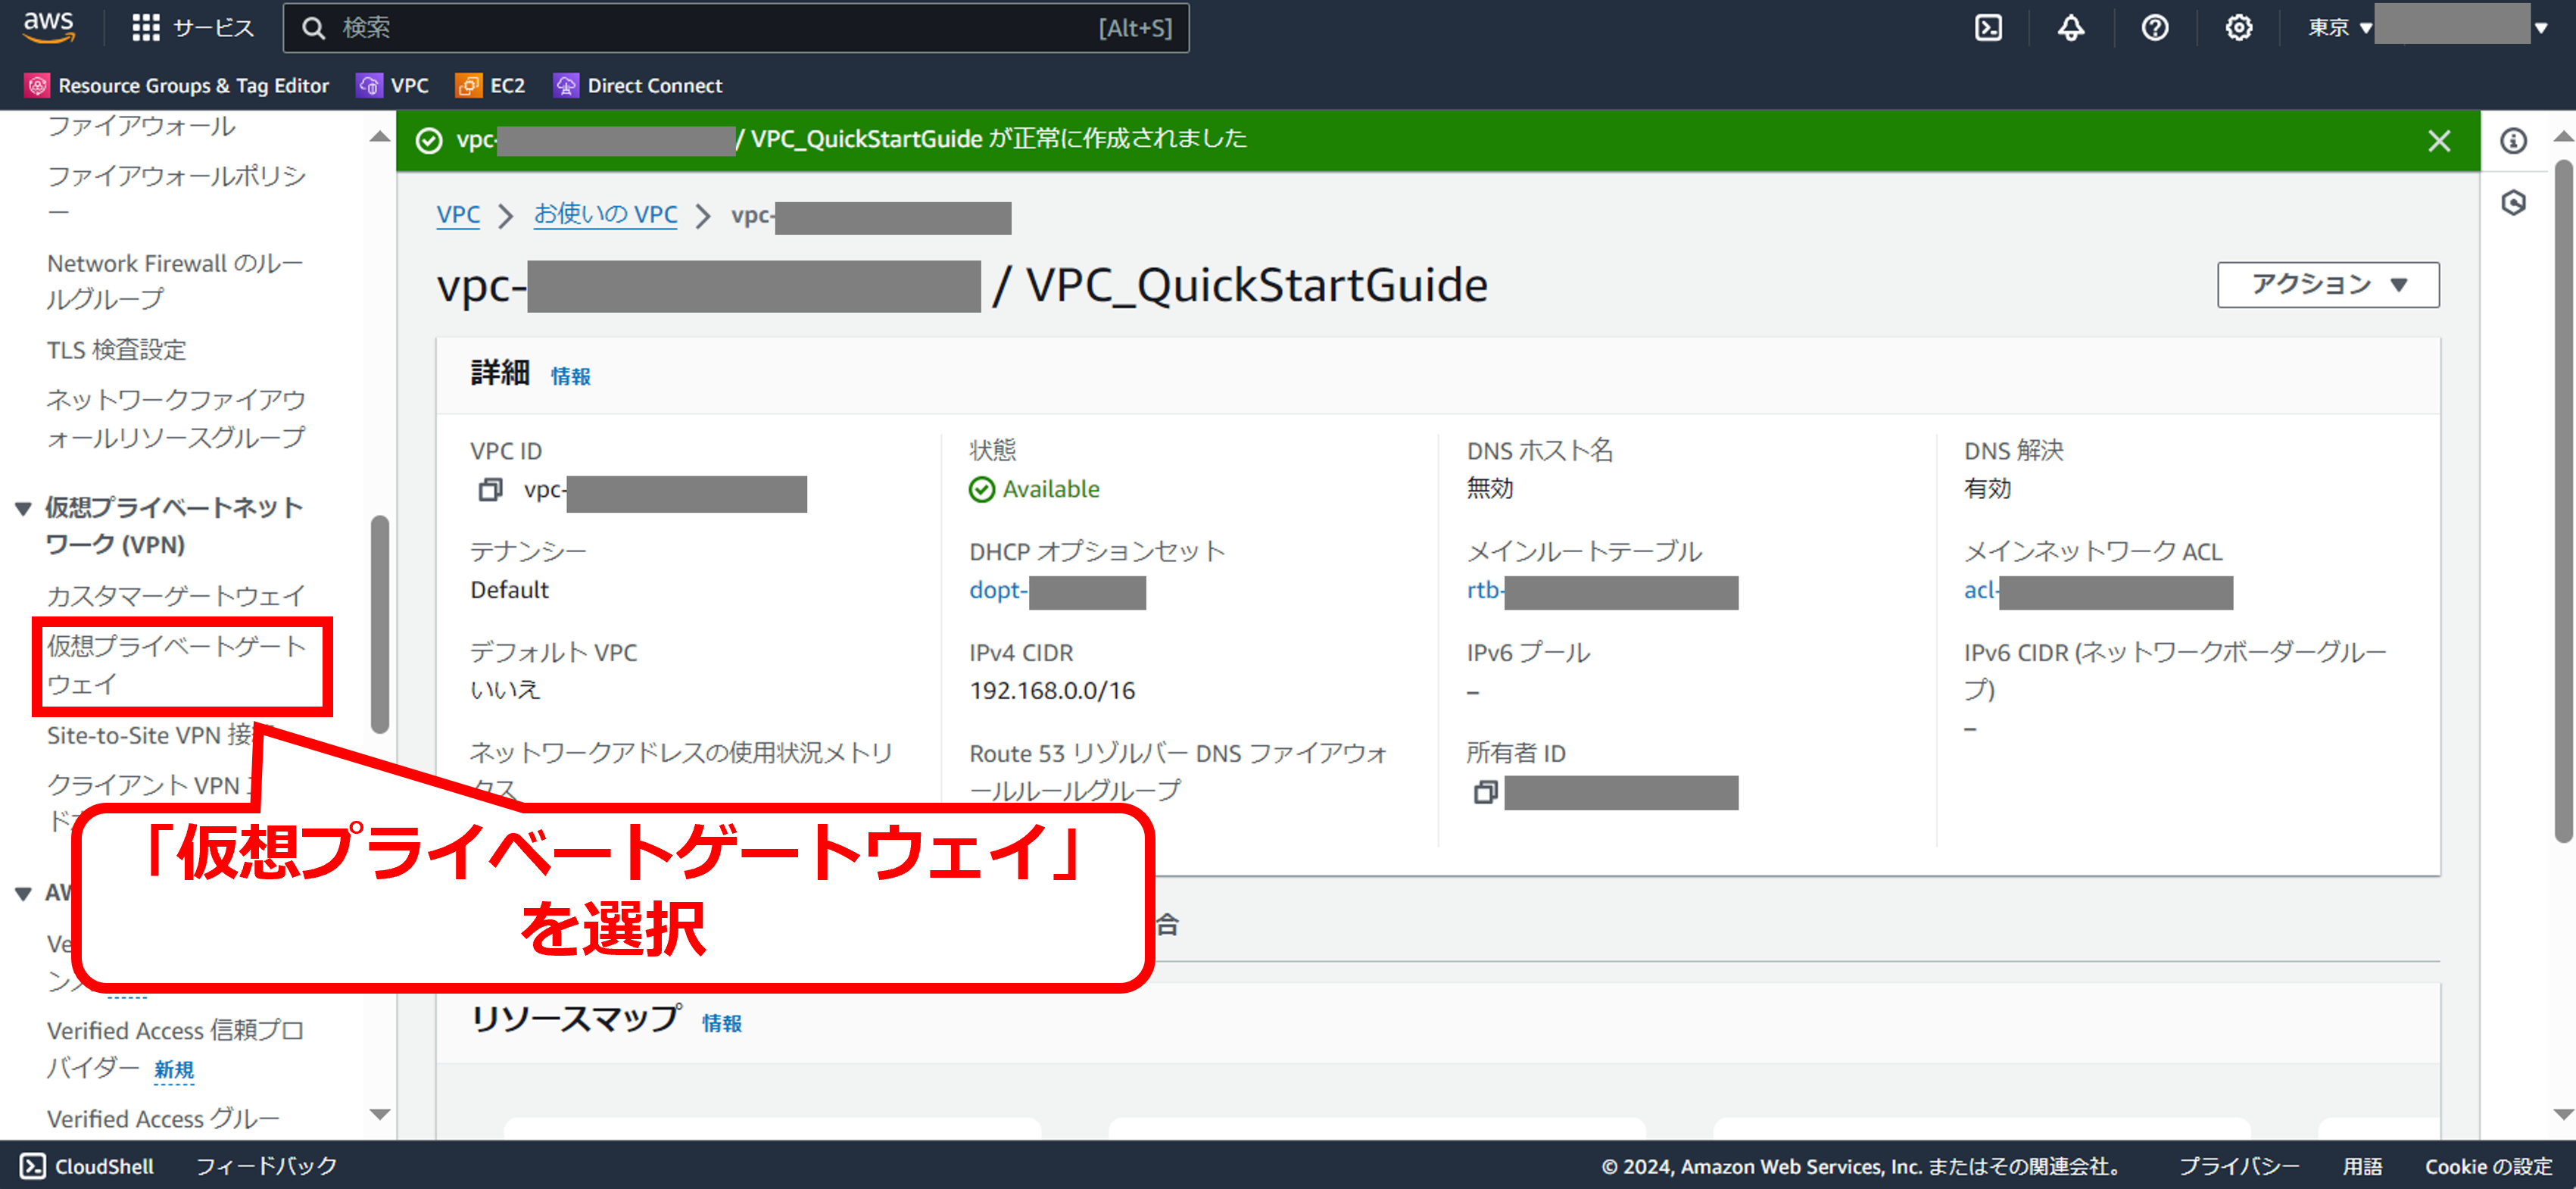Collapse 仮想プライベートネットワーク (VPN) section
Image resolution: width=2576 pixels, height=1189 pixels.
24,509
